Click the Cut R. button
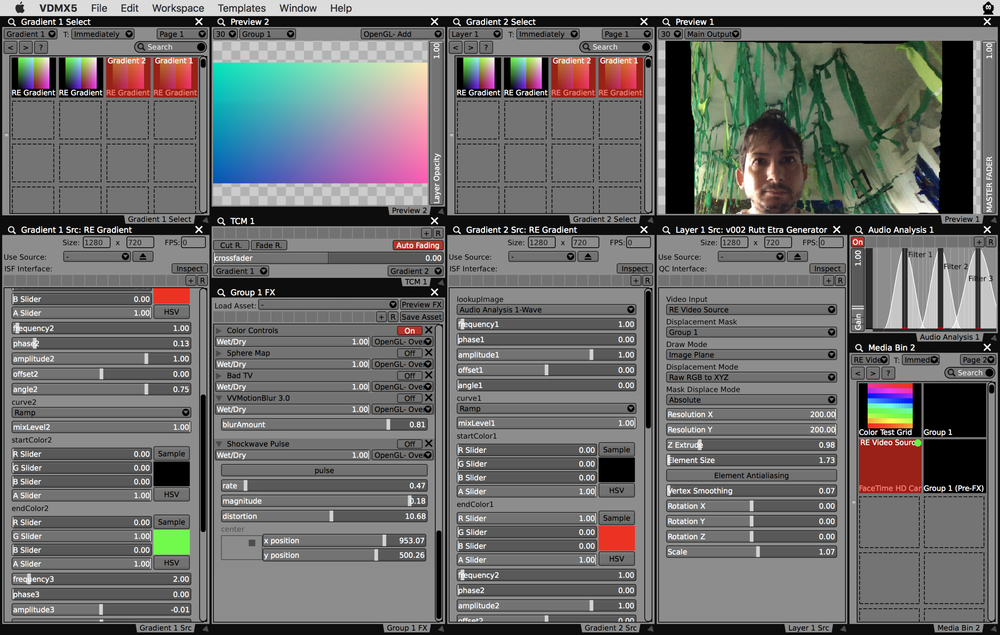Image resolution: width=1000 pixels, height=635 pixels. tap(231, 245)
